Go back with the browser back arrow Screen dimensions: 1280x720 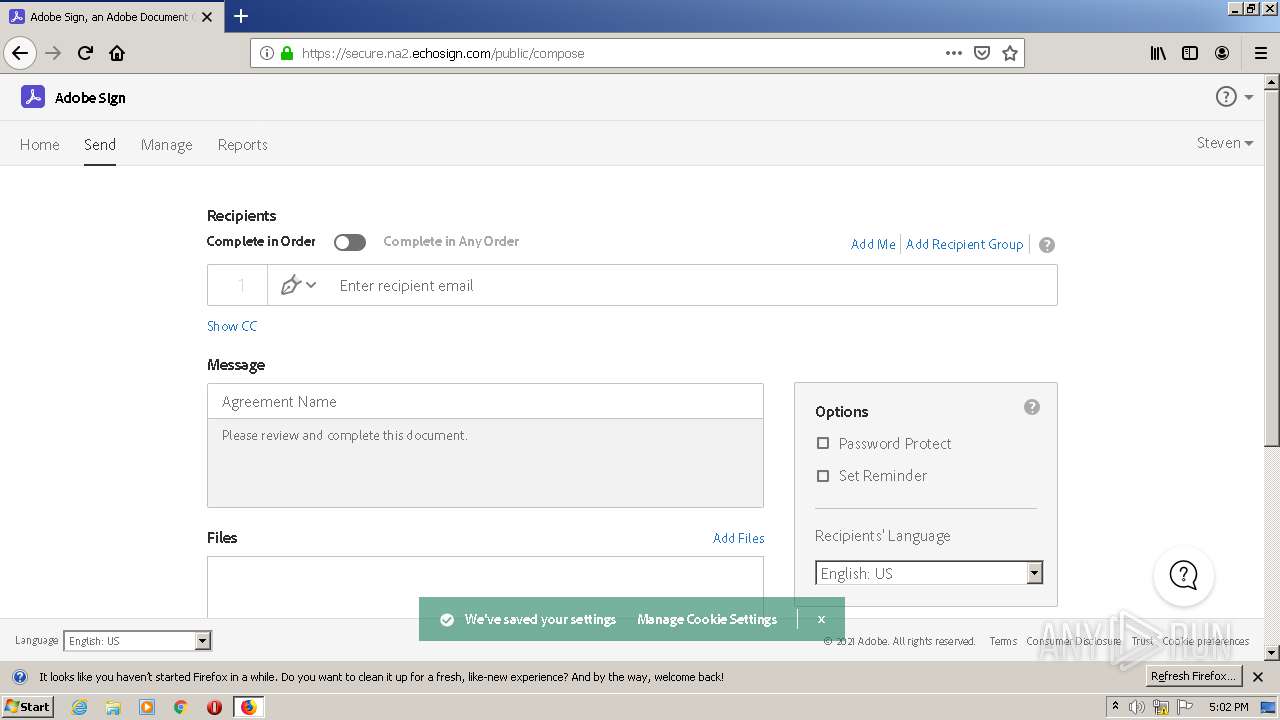coord(20,53)
